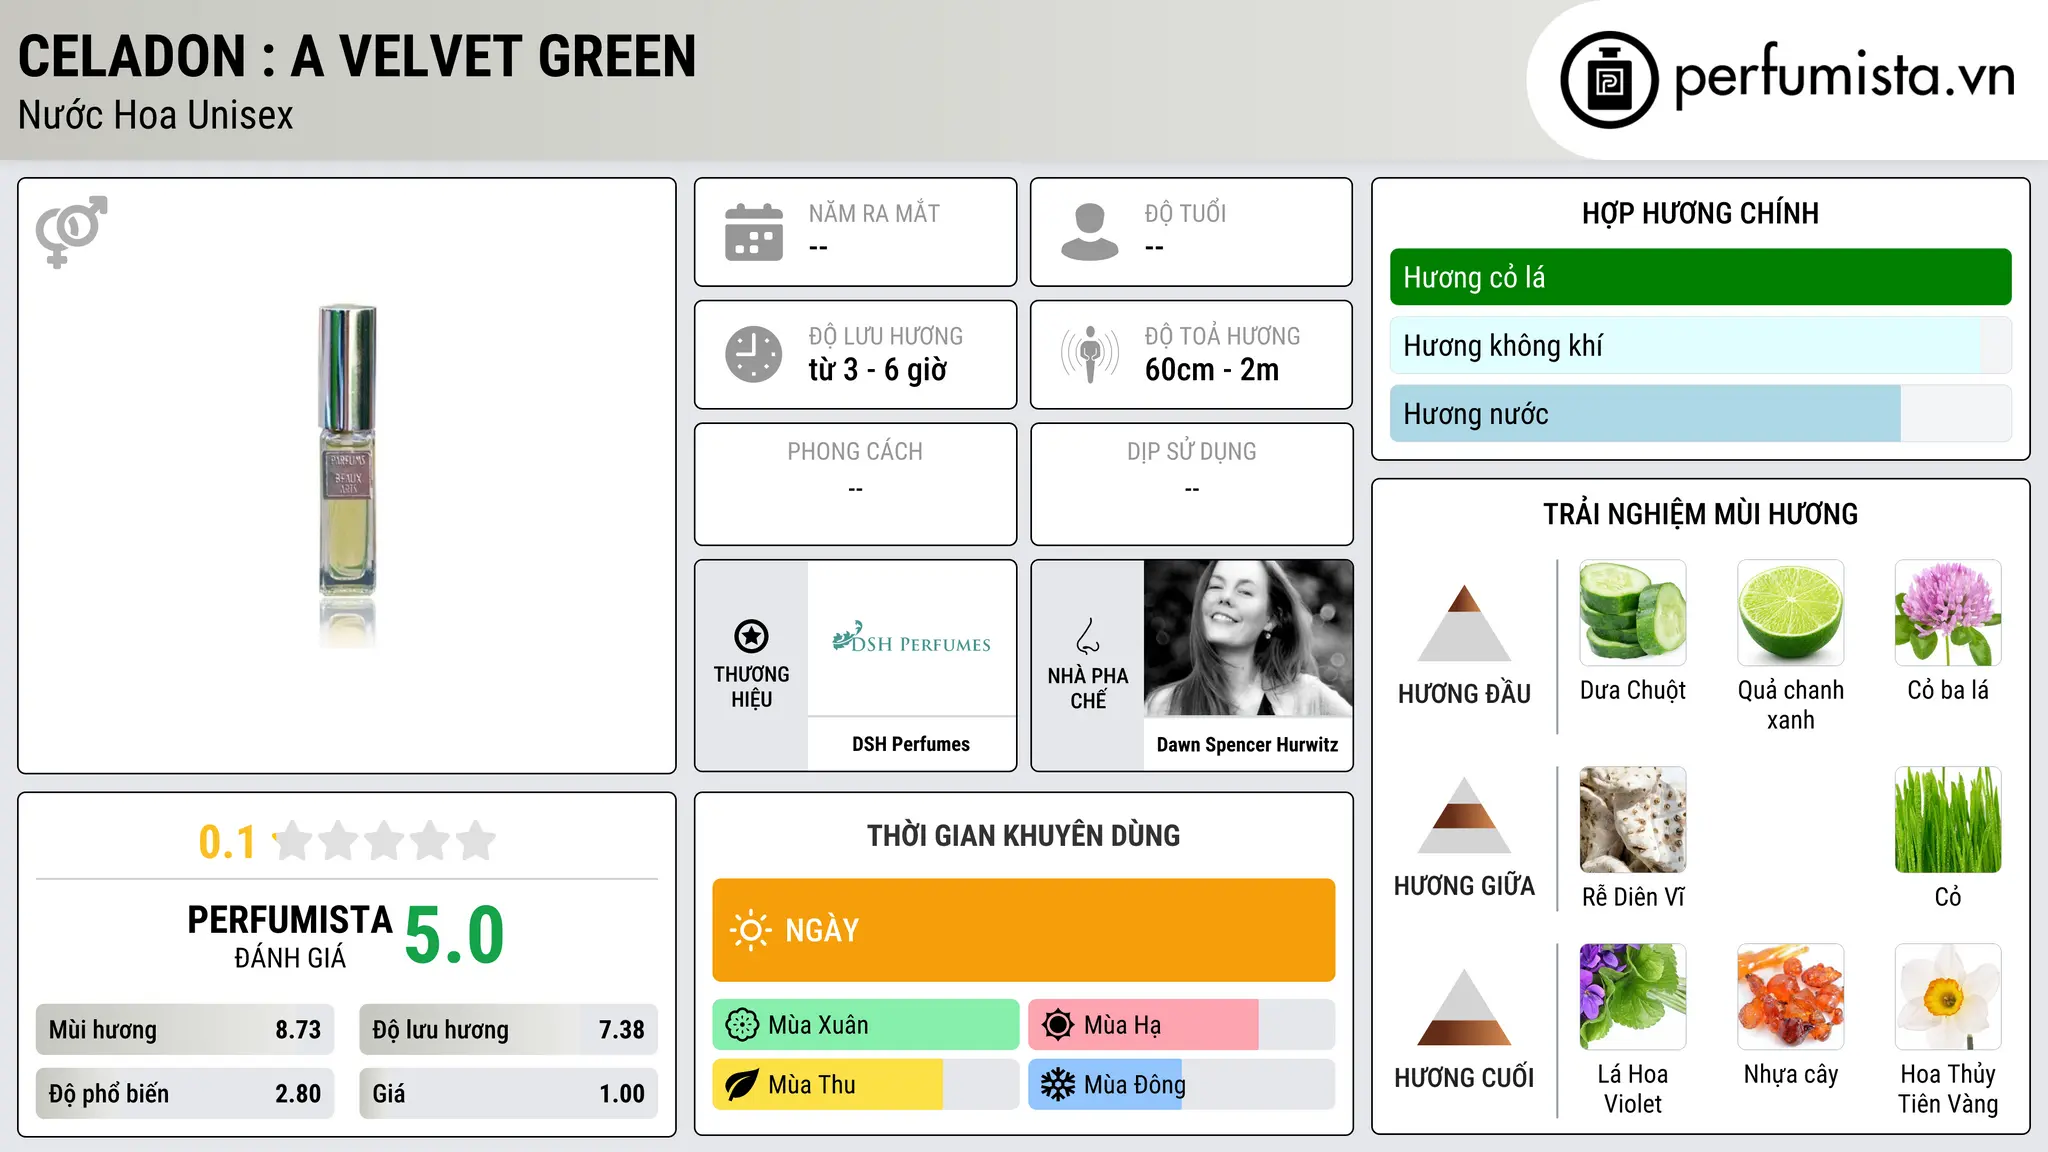Click the 'Nước Hoa Unisex' subtitle
Viewport: 2048px width, 1152px height.
tap(156, 116)
